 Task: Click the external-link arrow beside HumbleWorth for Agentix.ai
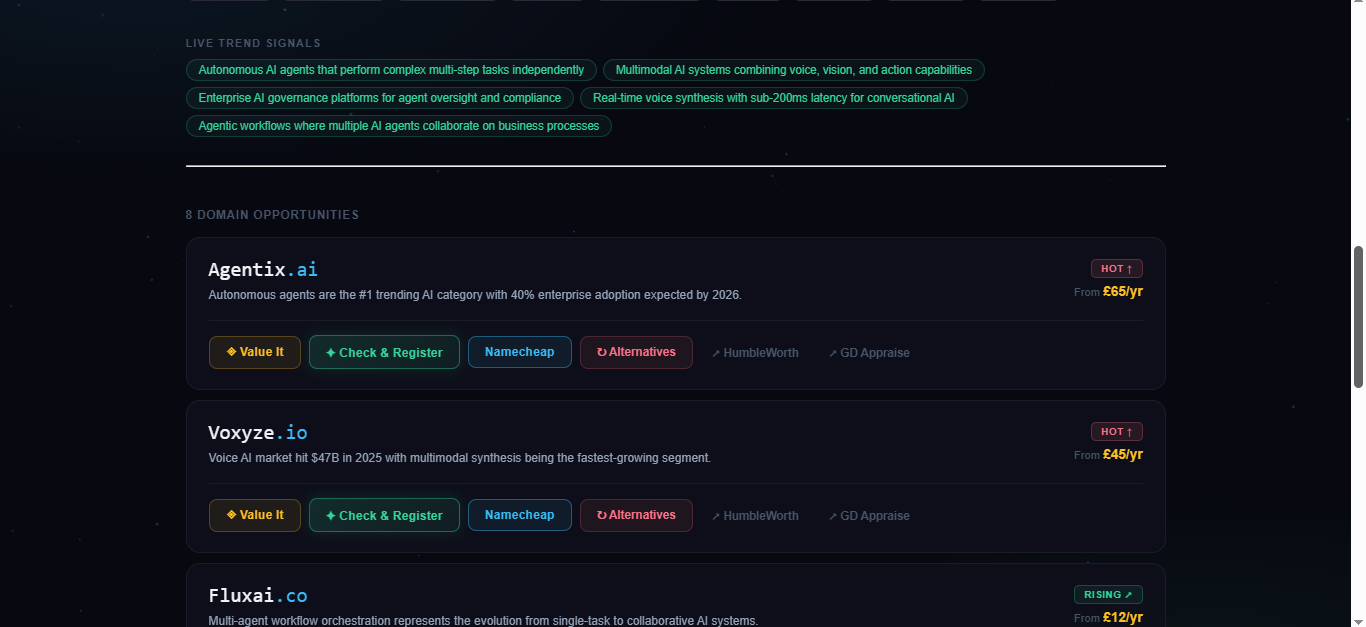point(716,352)
